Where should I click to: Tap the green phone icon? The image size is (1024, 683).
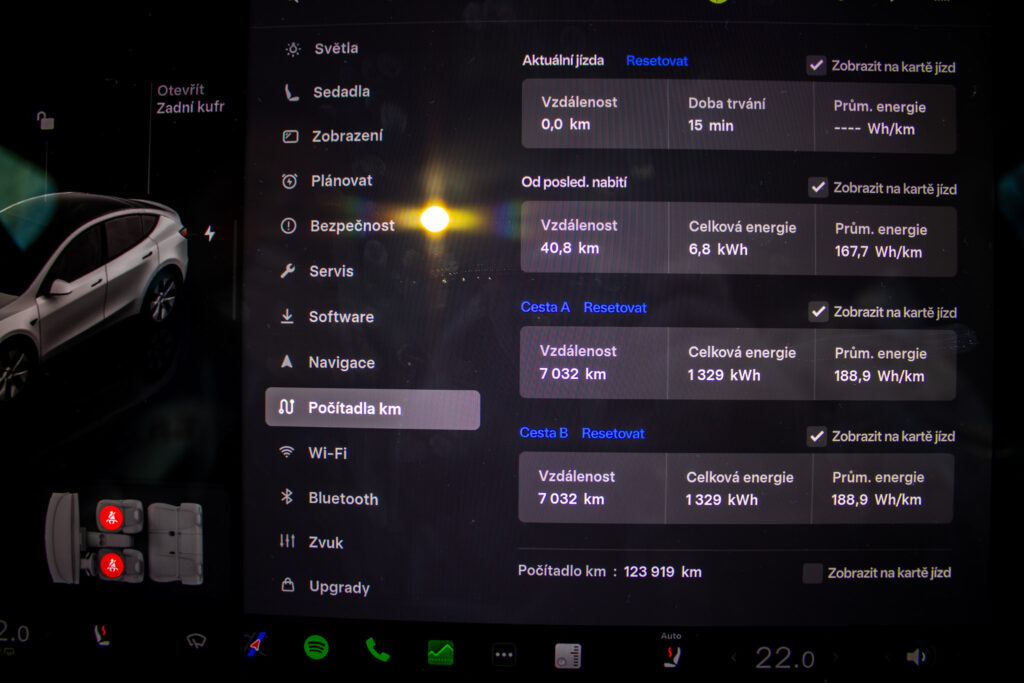[377, 650]
